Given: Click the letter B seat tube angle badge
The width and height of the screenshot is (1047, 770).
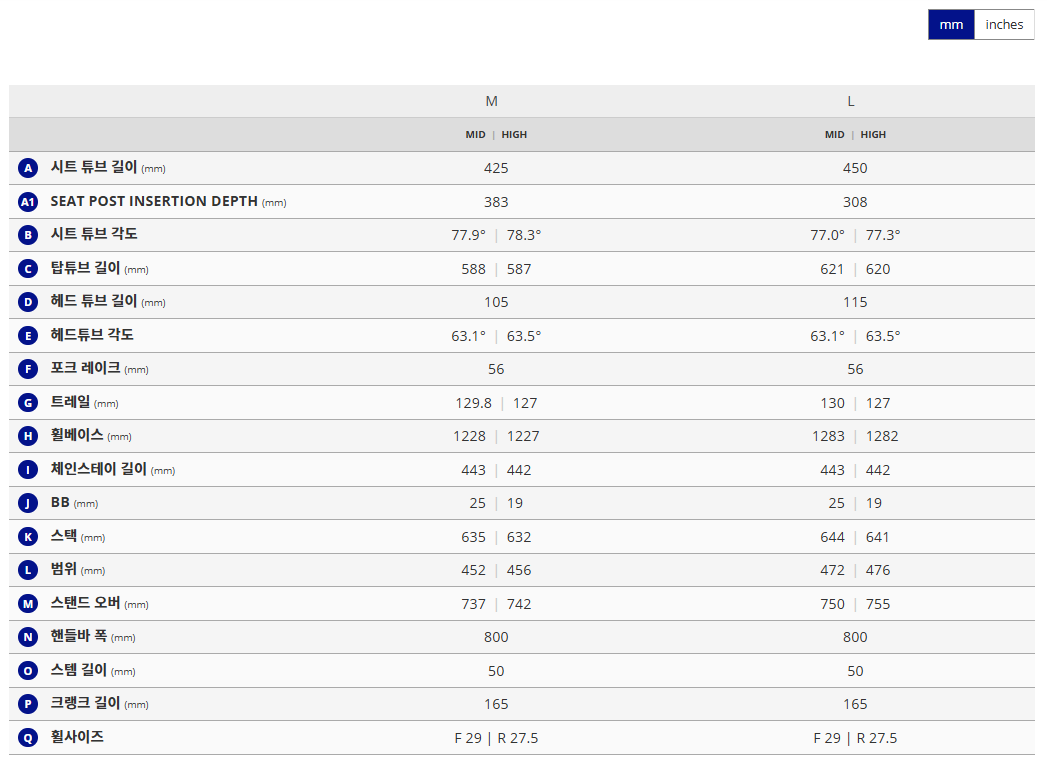Looking at the screenshot, I should (x=28, y=235).
